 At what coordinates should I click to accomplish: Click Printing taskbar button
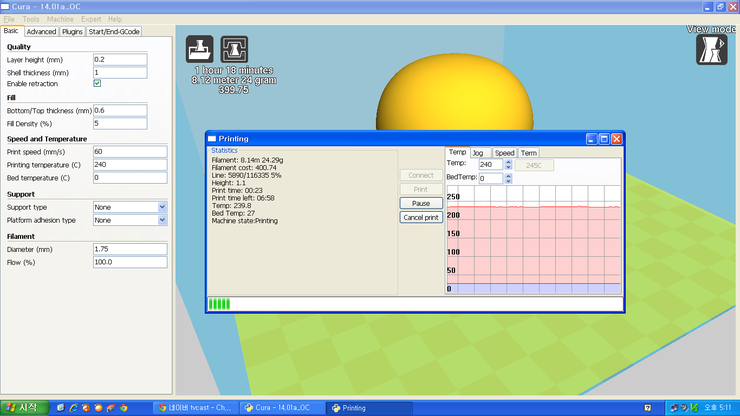click(370, 408)
